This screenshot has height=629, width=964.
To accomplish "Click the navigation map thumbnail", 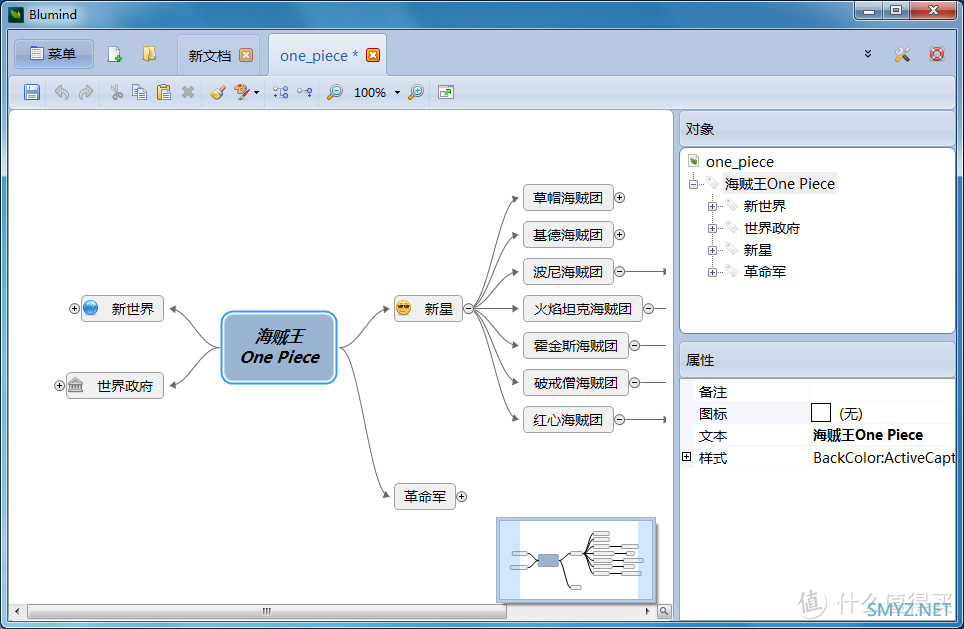I will (575, 560).
